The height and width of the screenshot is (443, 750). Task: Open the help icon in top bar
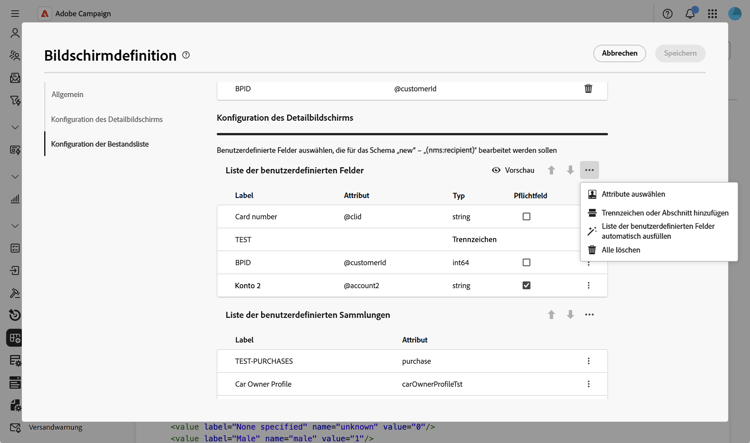[667, 14]
